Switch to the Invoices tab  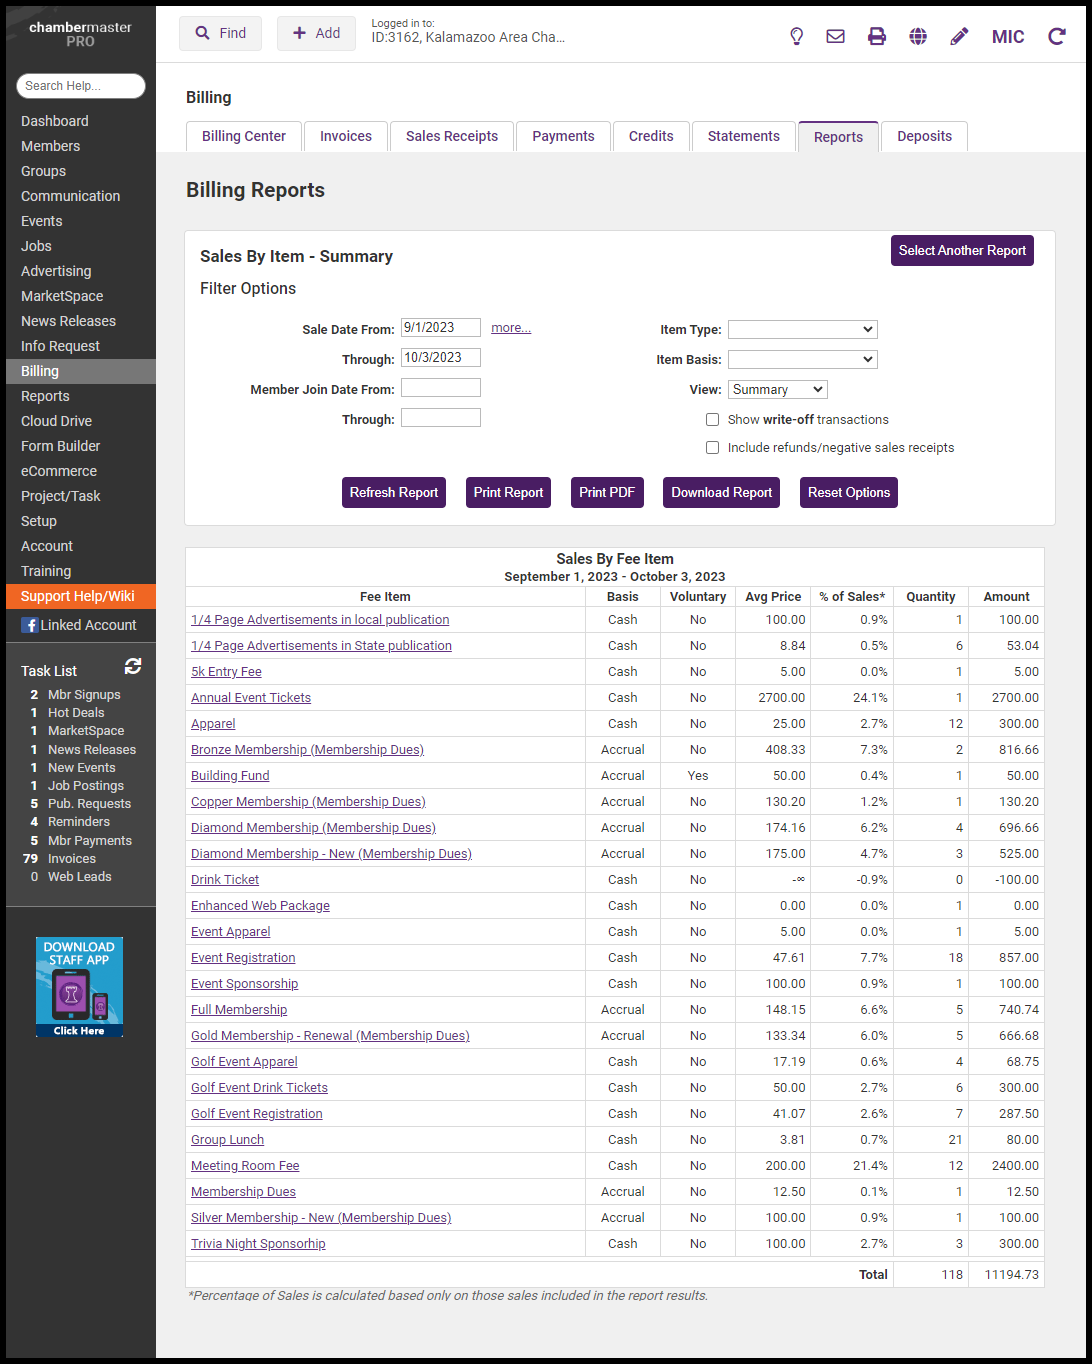tap(345, 136)
